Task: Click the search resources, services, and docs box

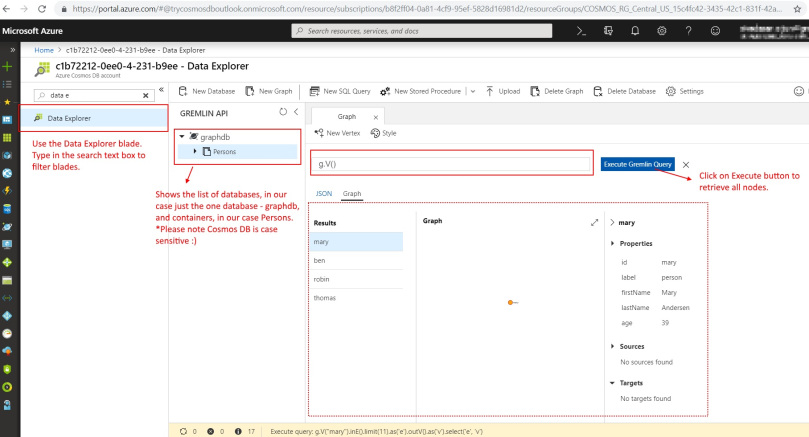Action: pyautogui.click(x=422, y=31)
